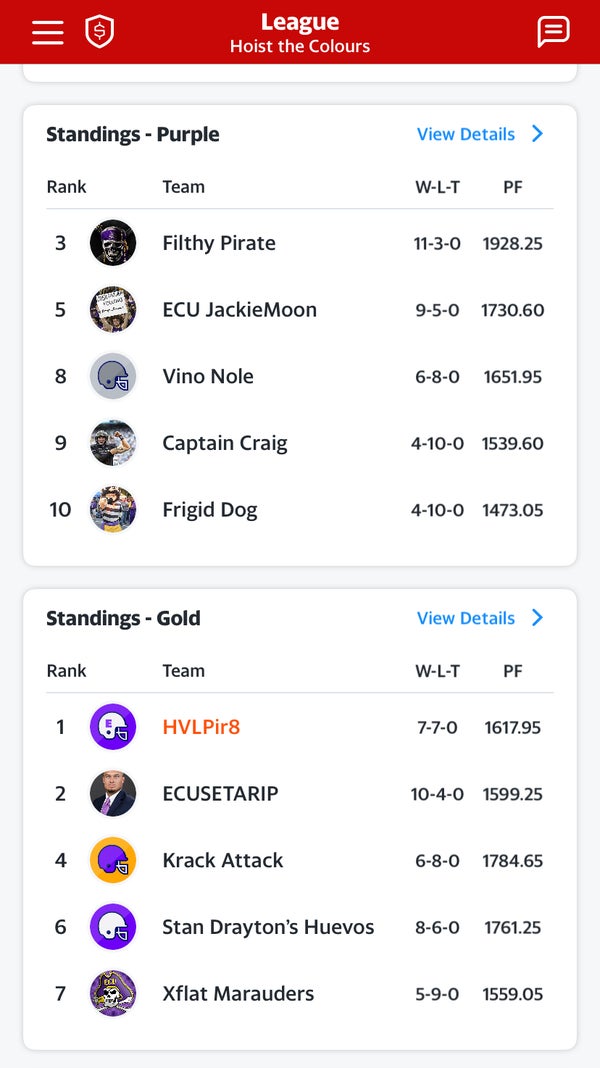Select Filthy Pirate's team avatar
600x1068 pixels.
point(113,242)
